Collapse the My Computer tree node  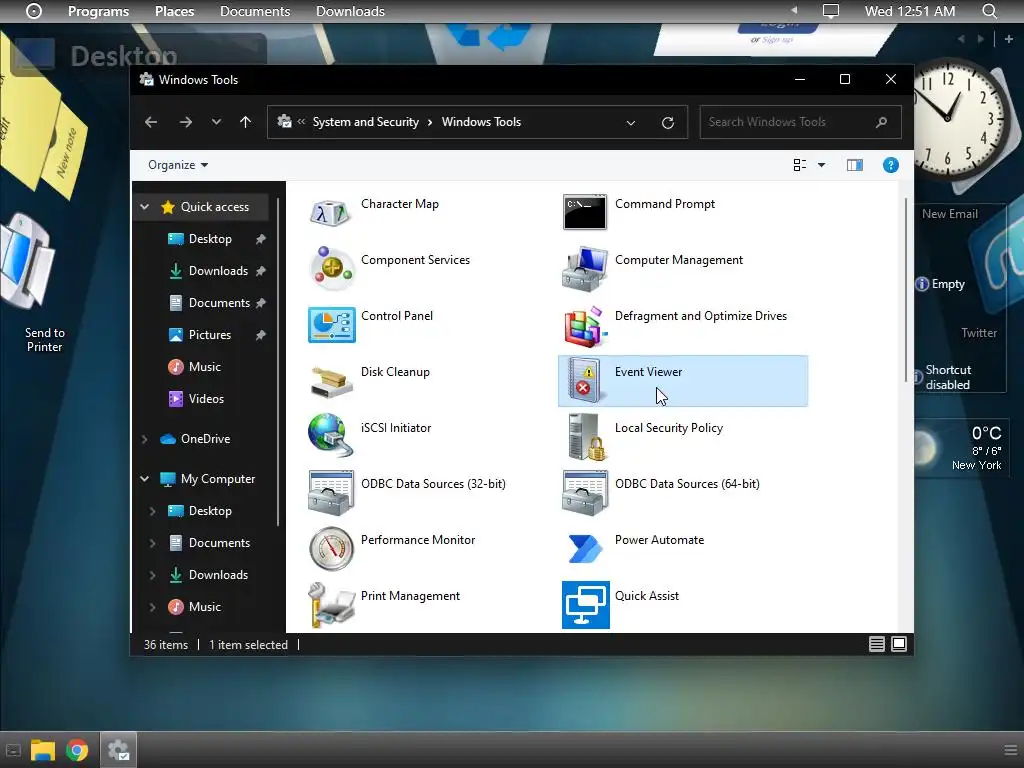pyautogui.click(x=144, y=479)
